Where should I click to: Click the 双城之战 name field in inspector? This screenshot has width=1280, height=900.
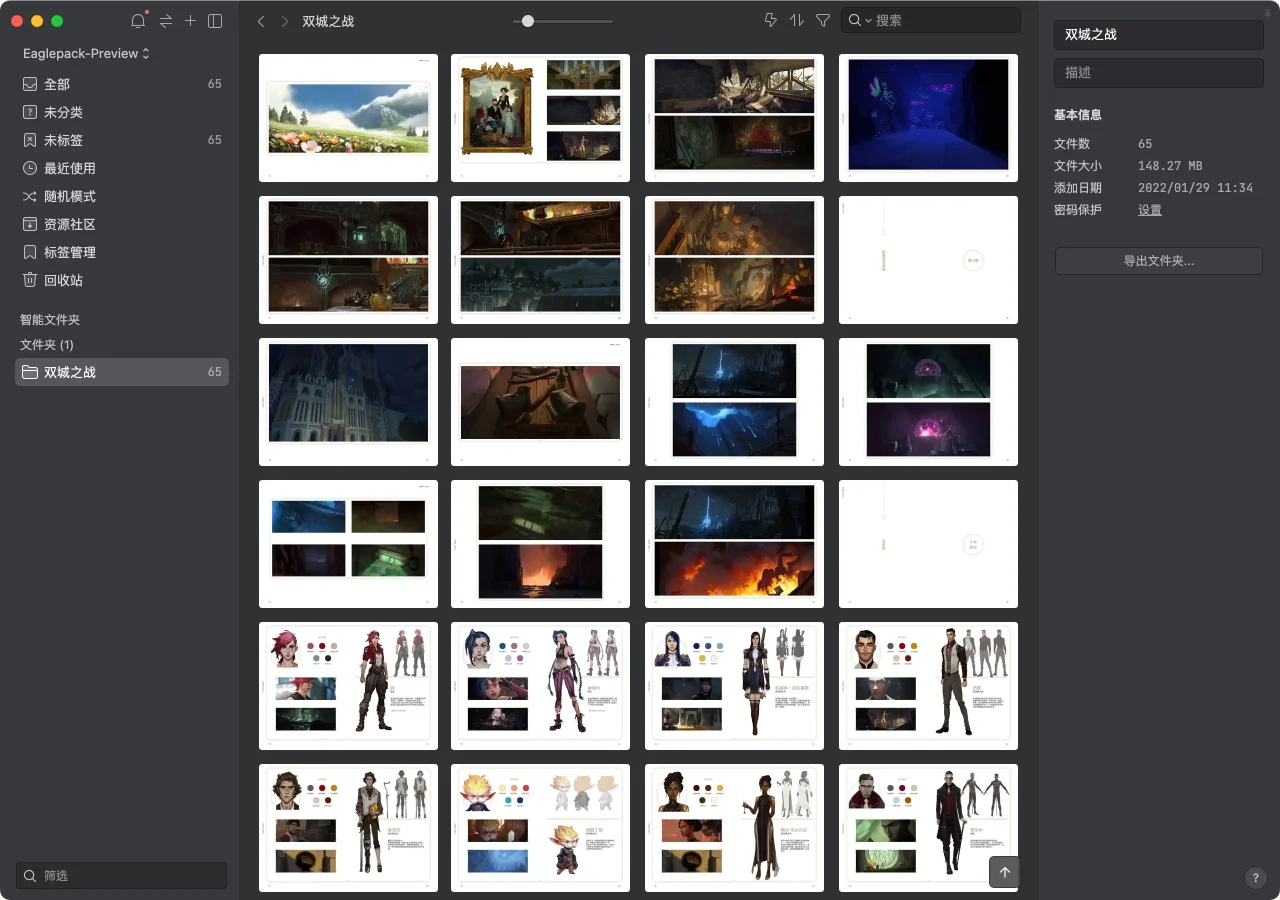[1159, 34]
